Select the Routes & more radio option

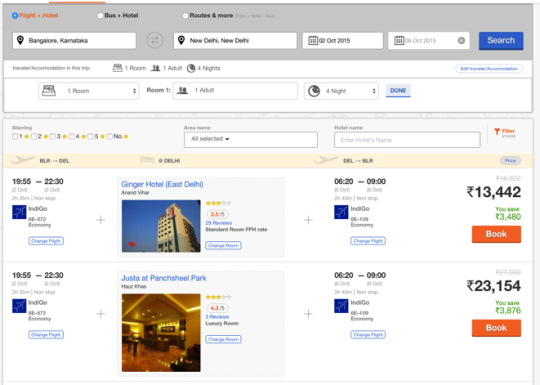tap(185, 15)
